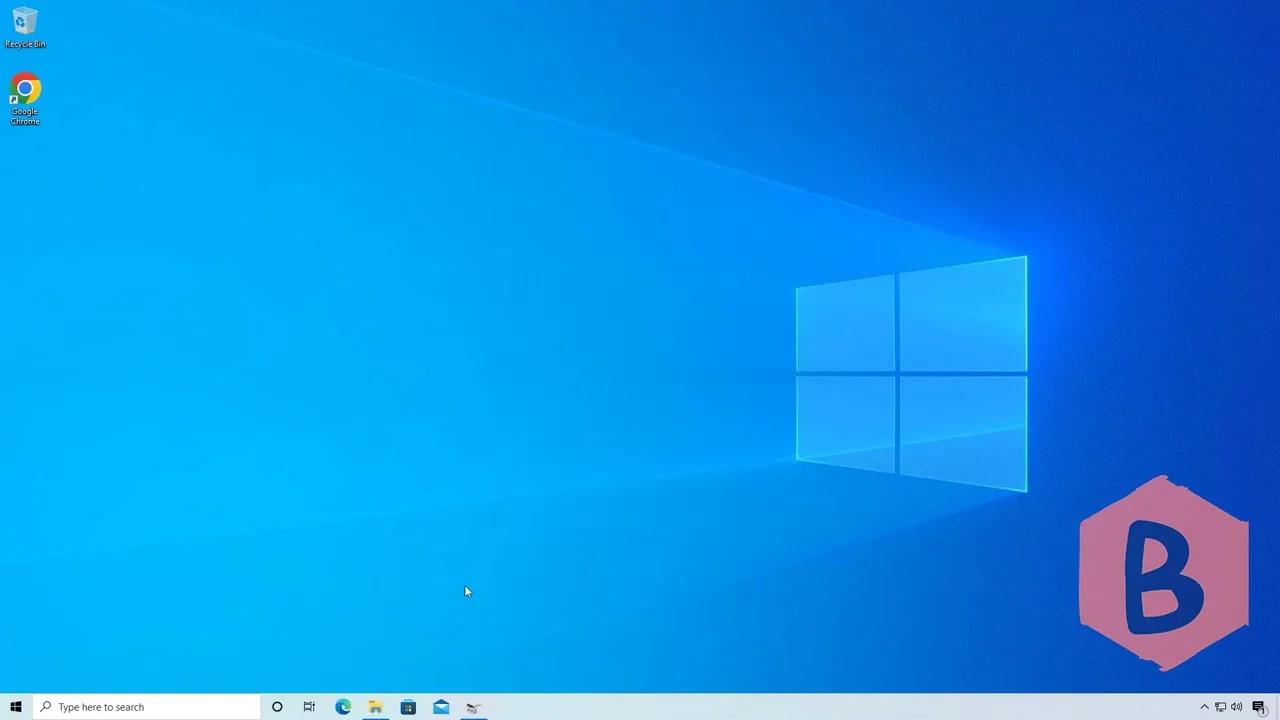Activate Cortana on the taskbar
Image resolution: width=1280 pixels, height=720 pixels.
(x=277, y=707)
